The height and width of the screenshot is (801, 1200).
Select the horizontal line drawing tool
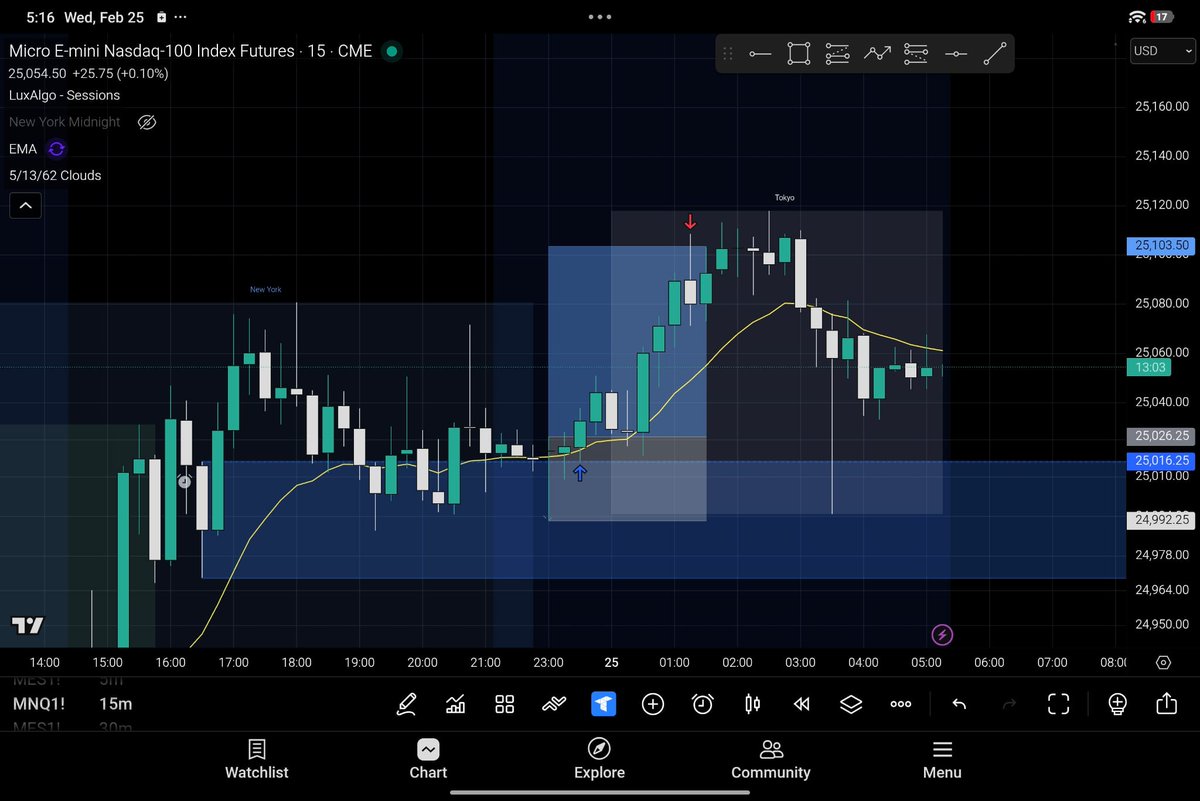pyautogui.click(x=956, y=54)
